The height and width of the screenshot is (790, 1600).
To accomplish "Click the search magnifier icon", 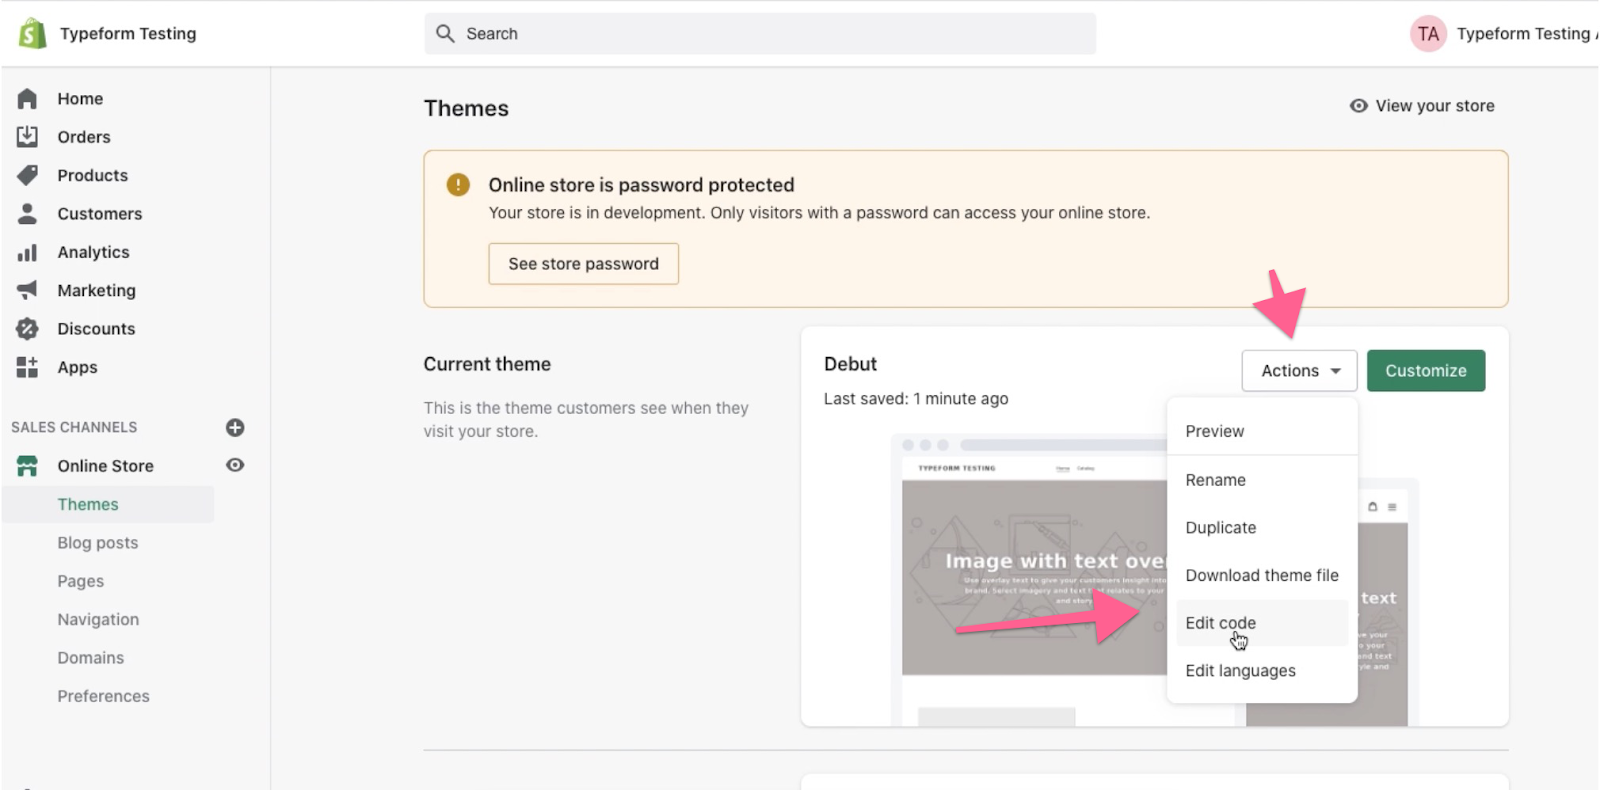I will tap(445, 33).
